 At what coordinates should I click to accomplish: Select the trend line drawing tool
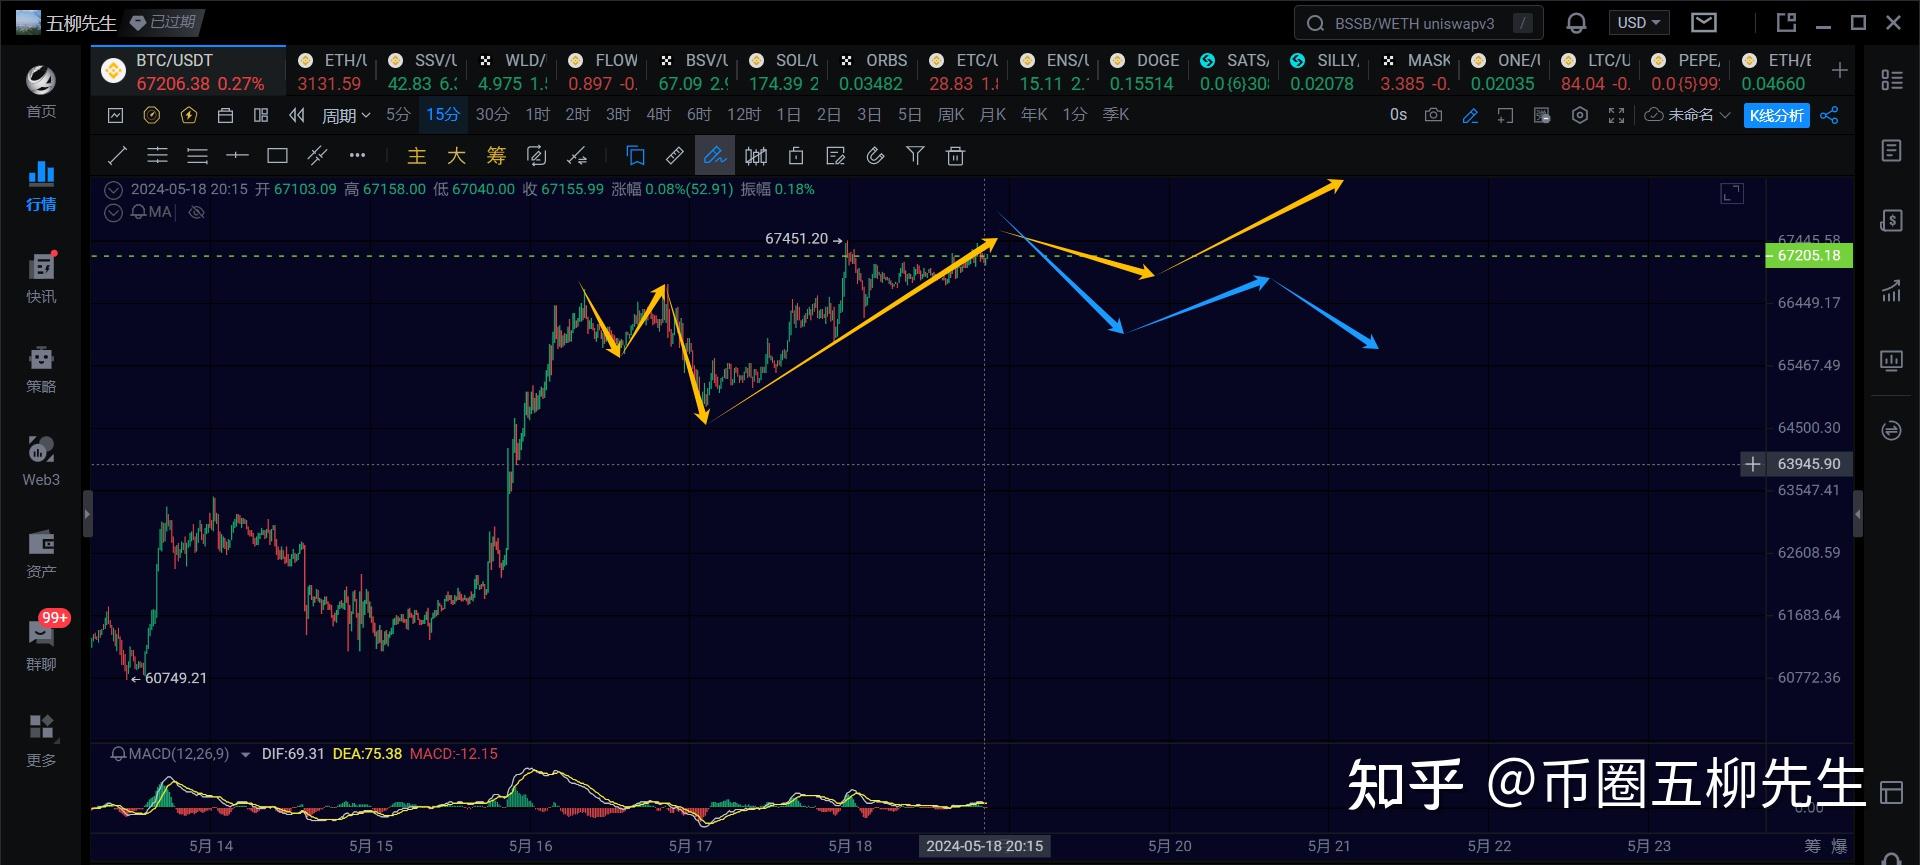[117, 156]
